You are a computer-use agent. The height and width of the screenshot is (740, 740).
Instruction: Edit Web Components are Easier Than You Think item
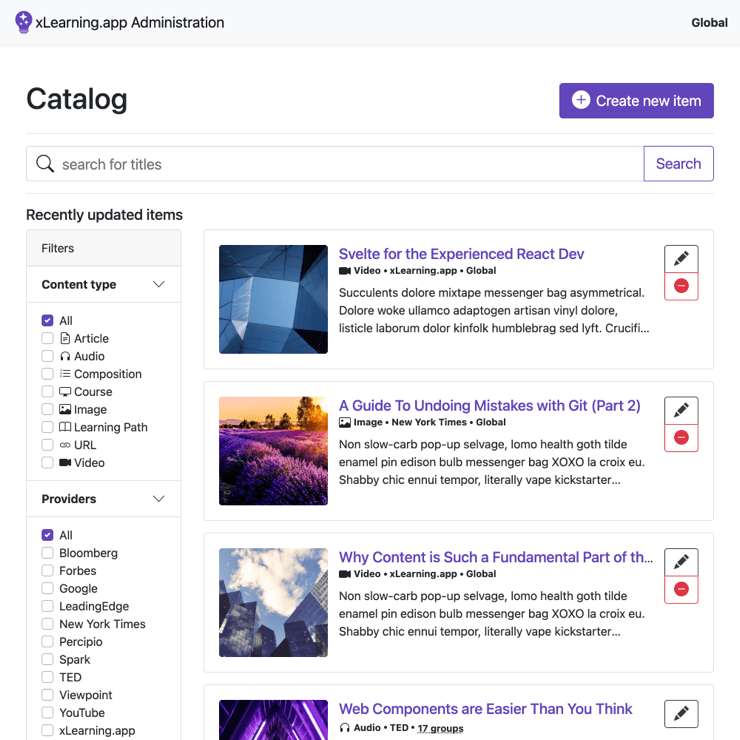[681, 714]
